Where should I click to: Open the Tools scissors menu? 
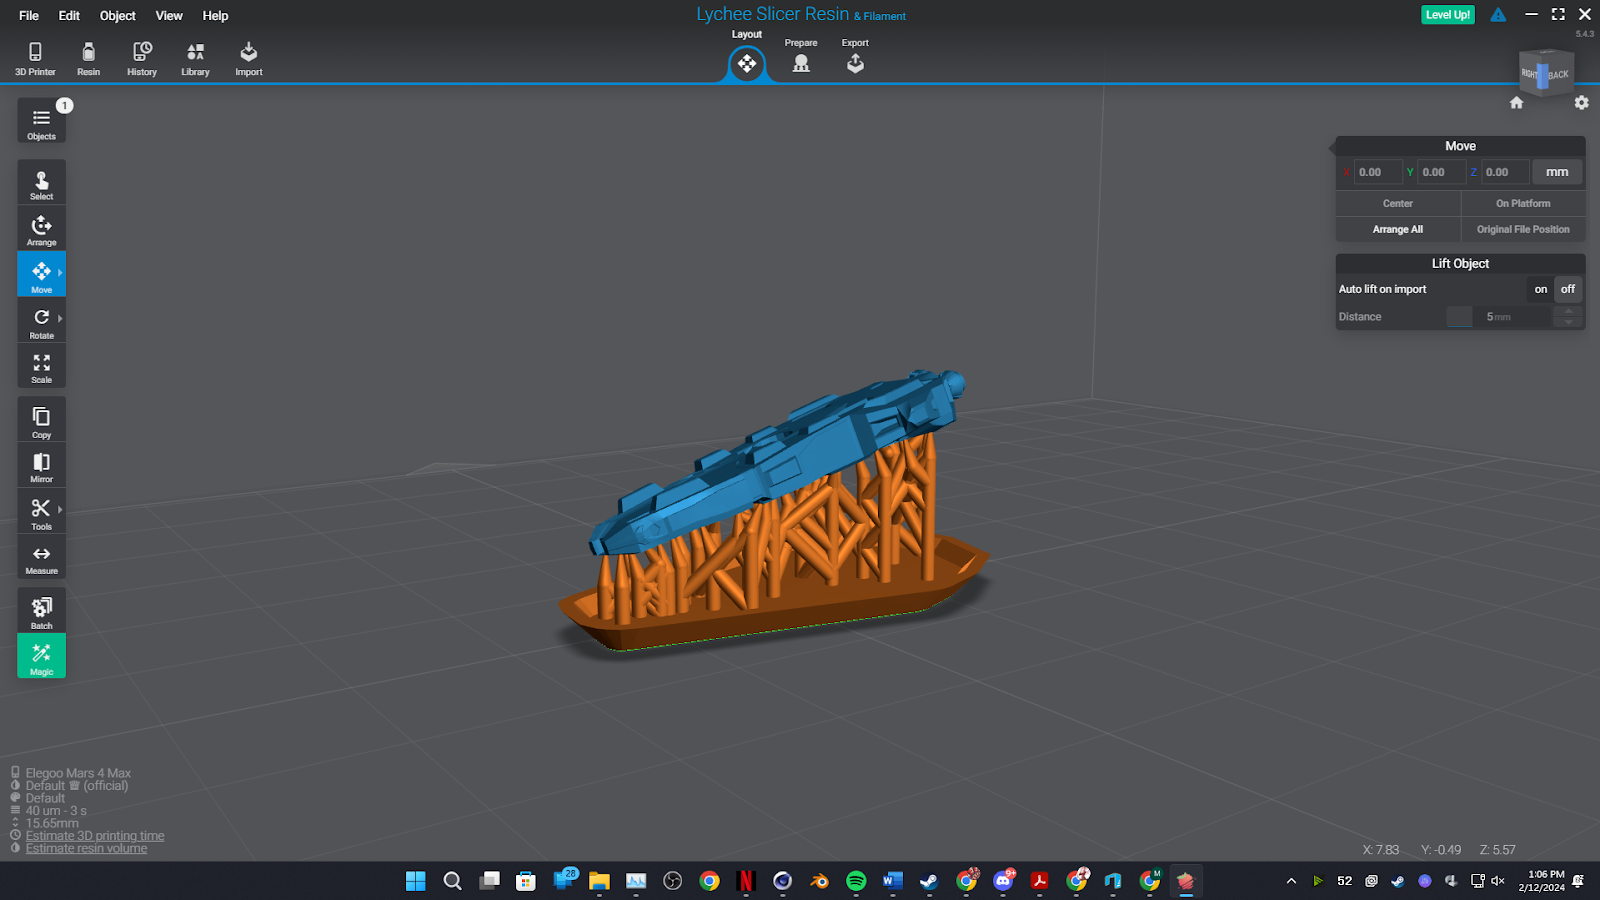(x=41, y=512)
